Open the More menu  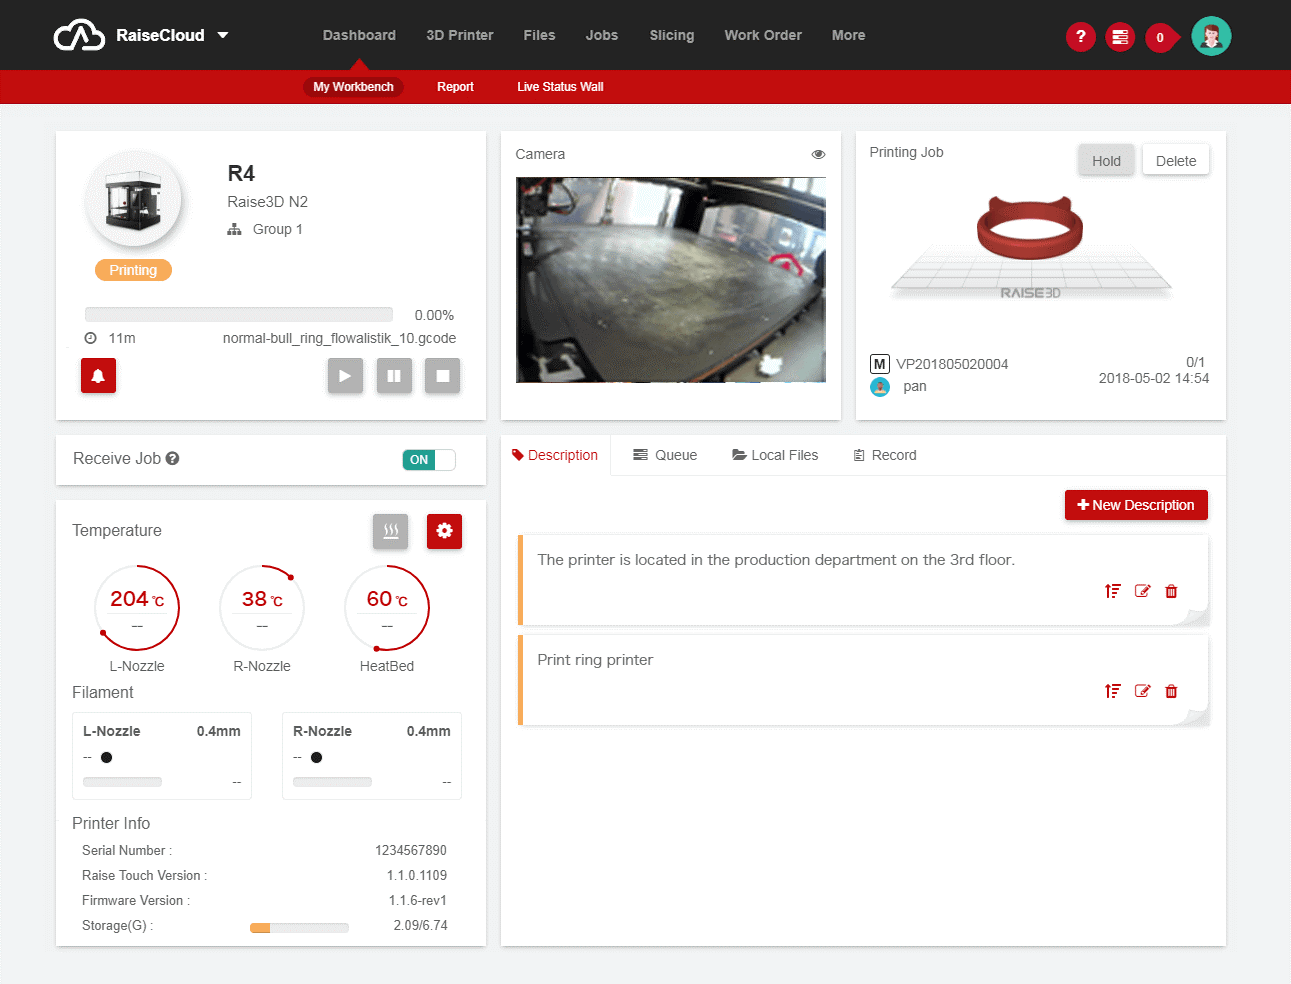point(848,35)
